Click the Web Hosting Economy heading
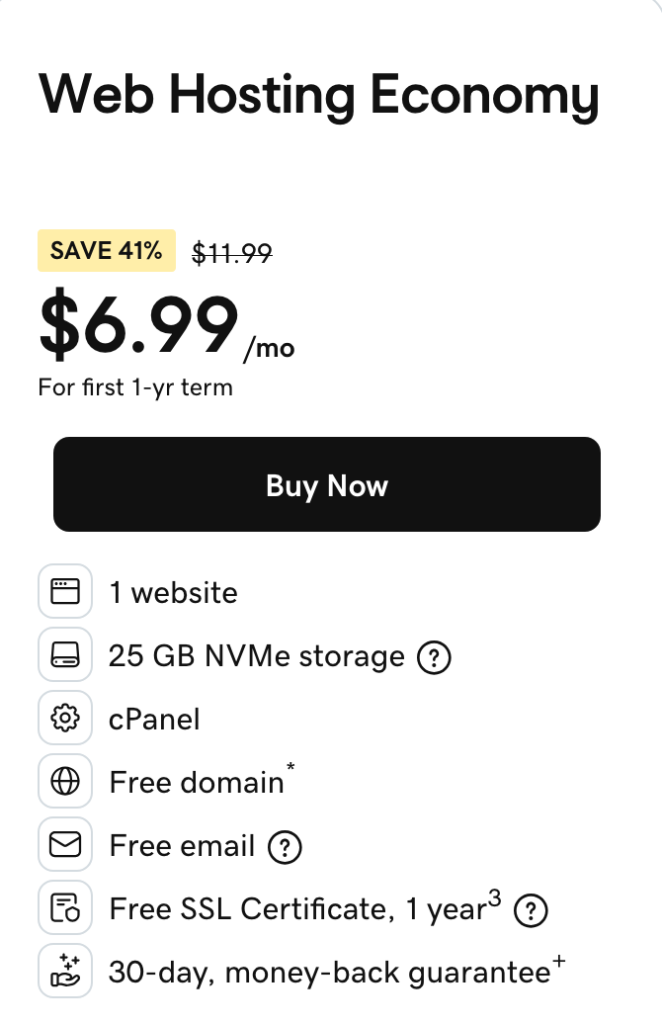The image size is (662, 1024). pyautogui.click(x=320, y=93)
